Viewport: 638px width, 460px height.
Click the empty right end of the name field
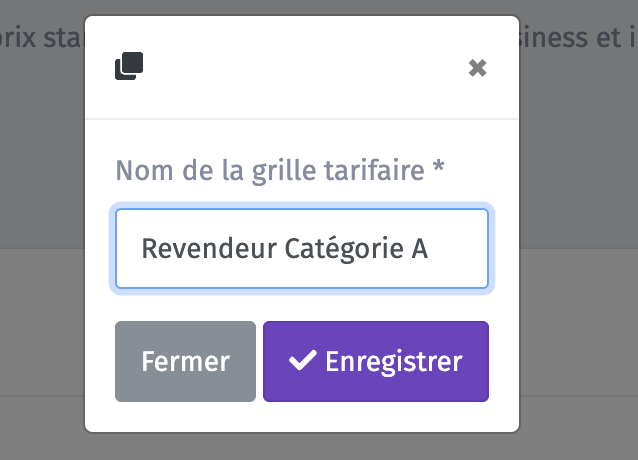460,249
